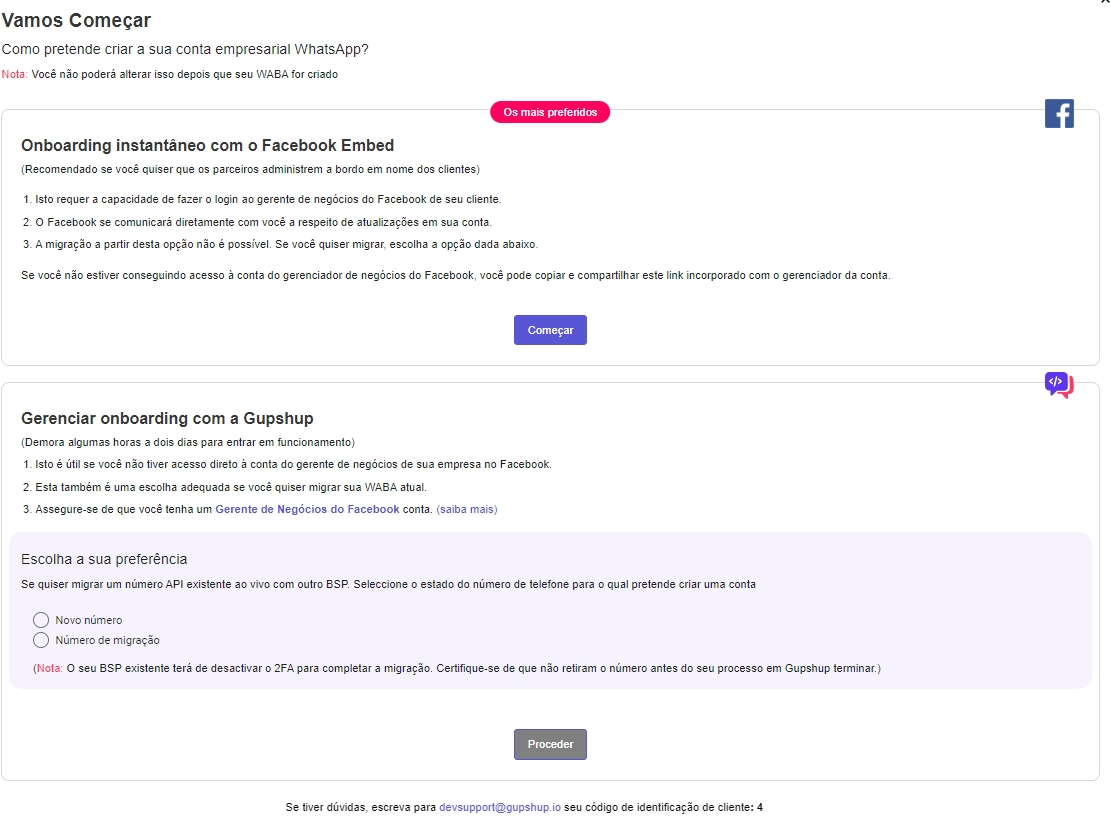
Task: Email devsupport@gupshup.io support link
Action: (500, 807)
